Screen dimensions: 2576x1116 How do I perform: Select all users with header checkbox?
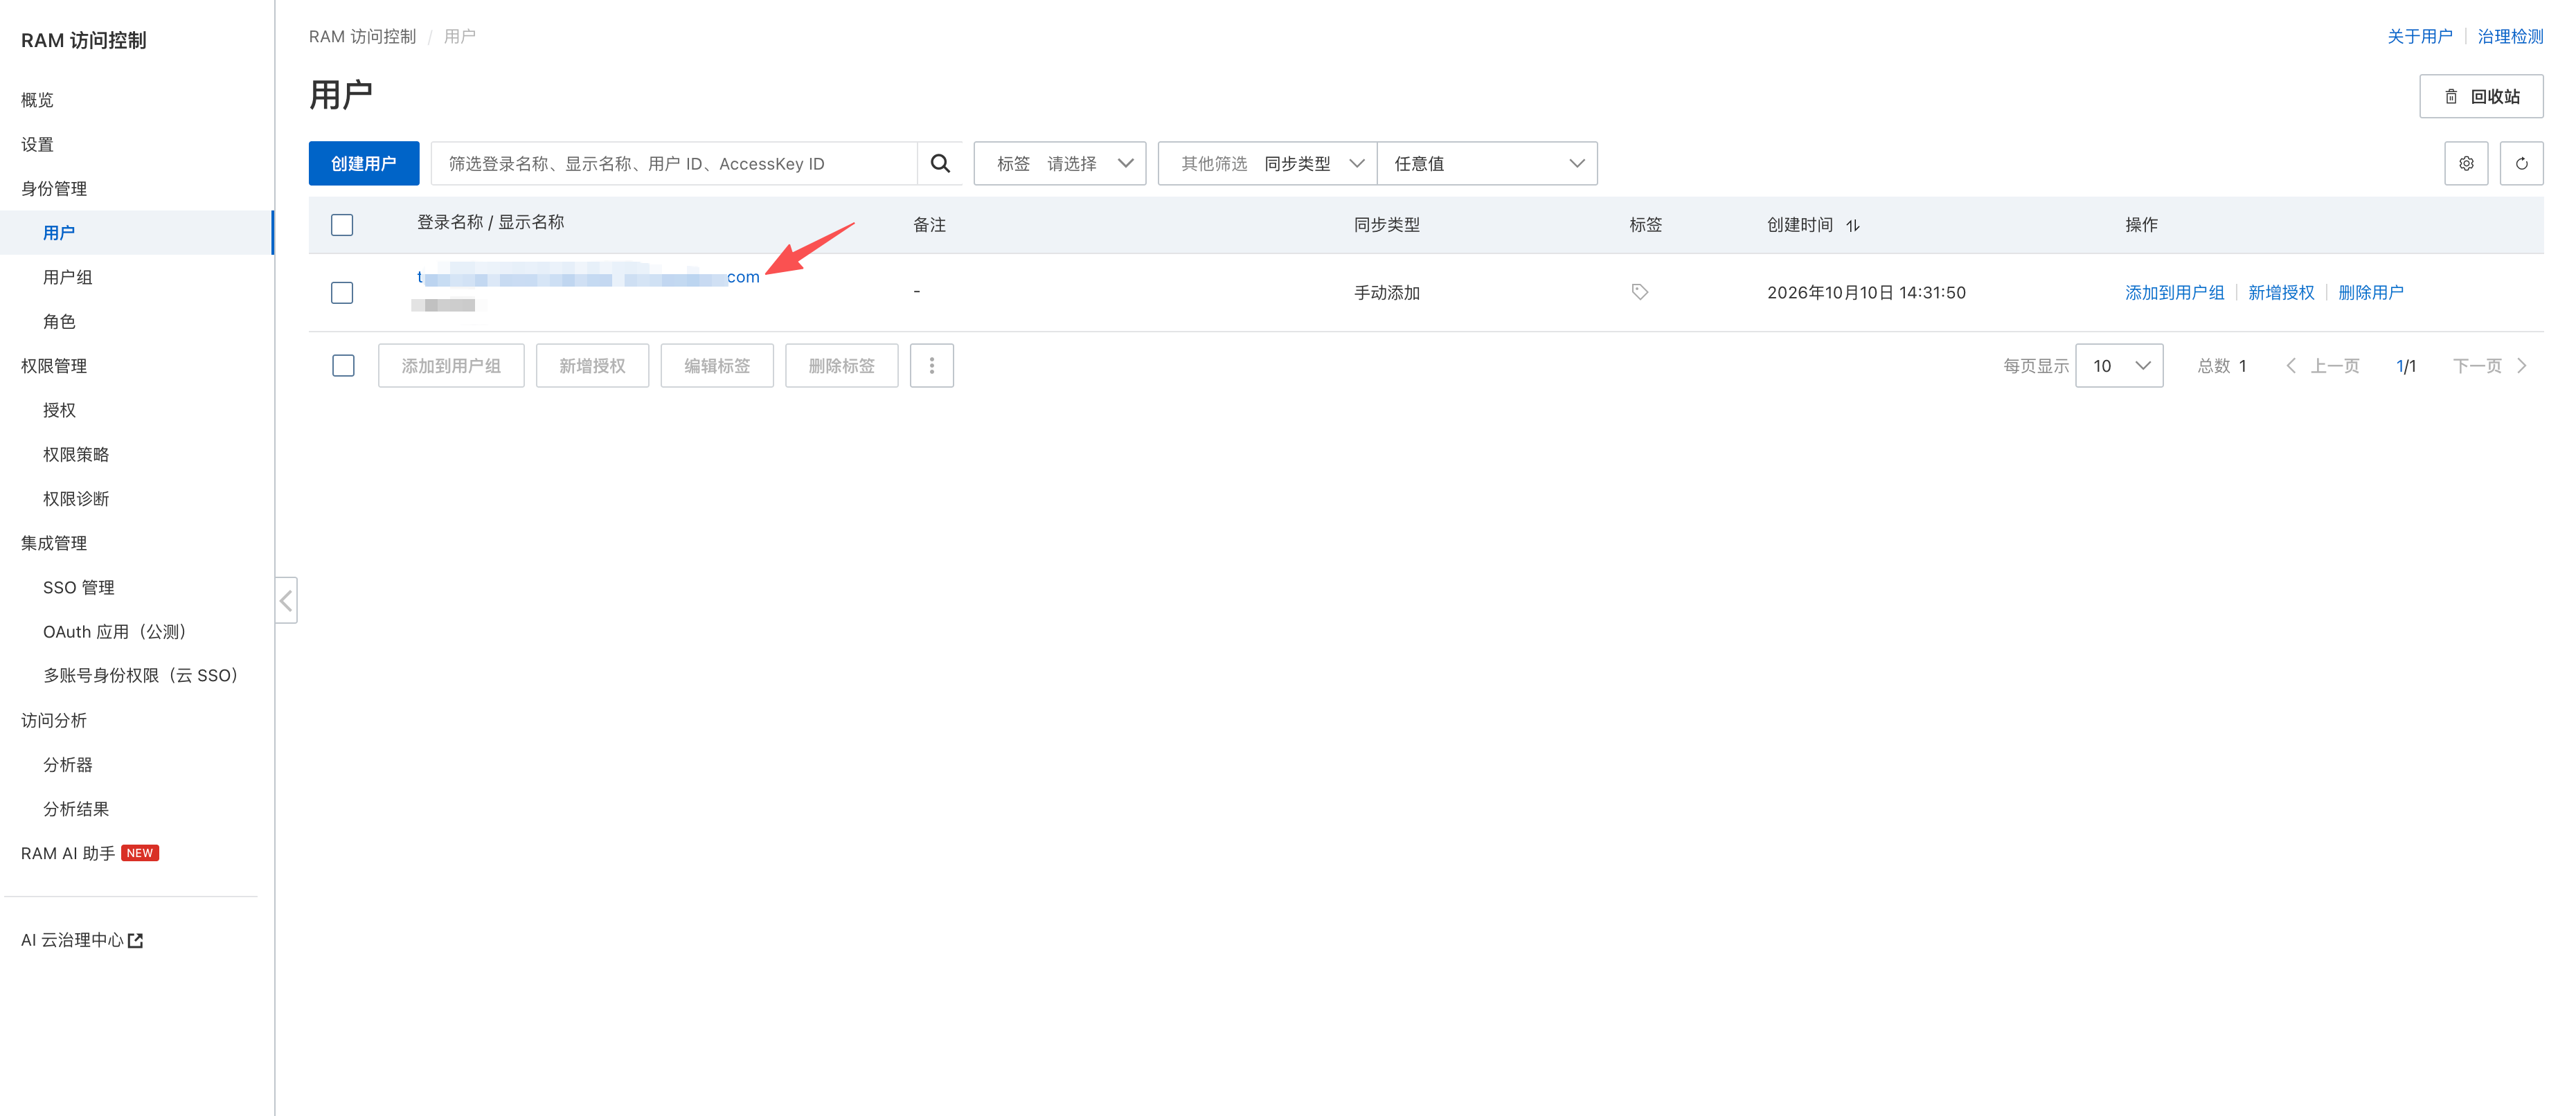pyautogui.click(x=342, y=225)
